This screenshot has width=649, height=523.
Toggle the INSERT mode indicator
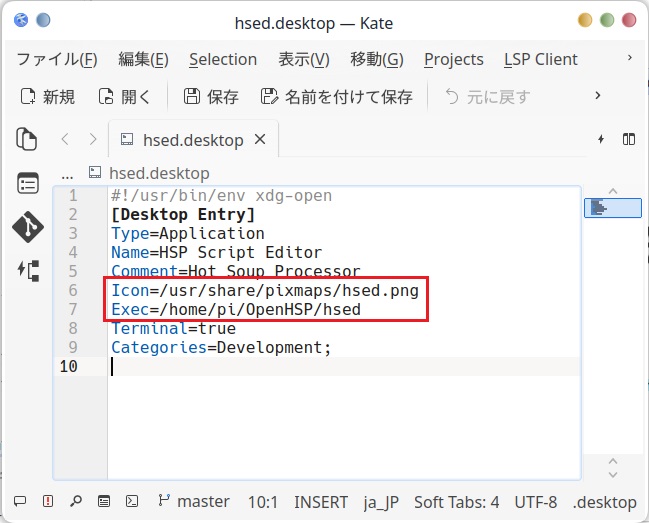tap(321, 502)
